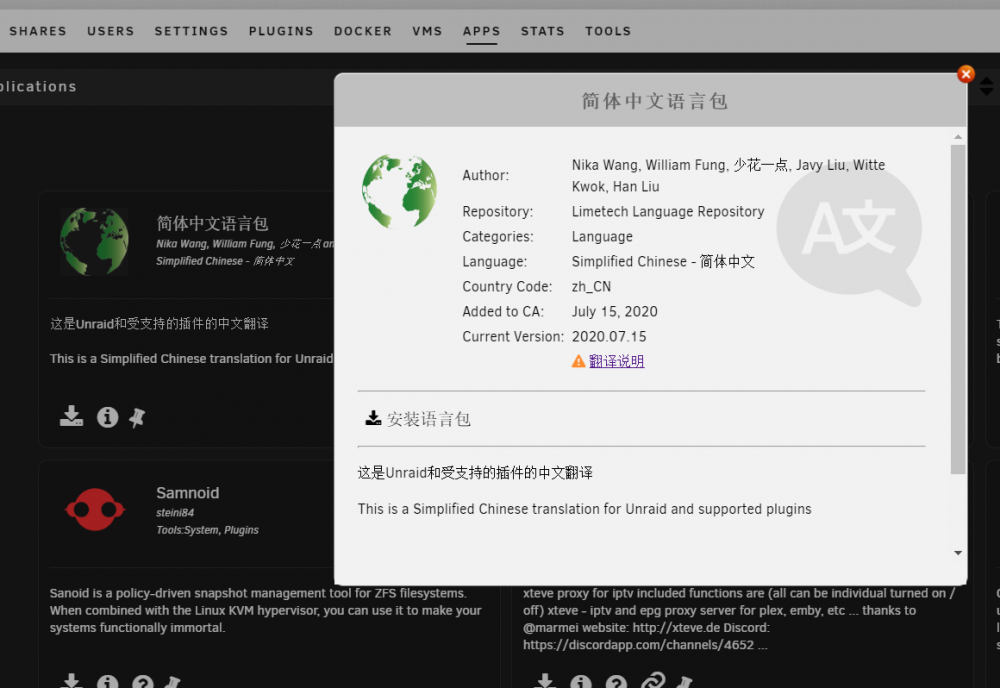
Task: Click the Language category value in popup
Action: [x=602, y=237]
